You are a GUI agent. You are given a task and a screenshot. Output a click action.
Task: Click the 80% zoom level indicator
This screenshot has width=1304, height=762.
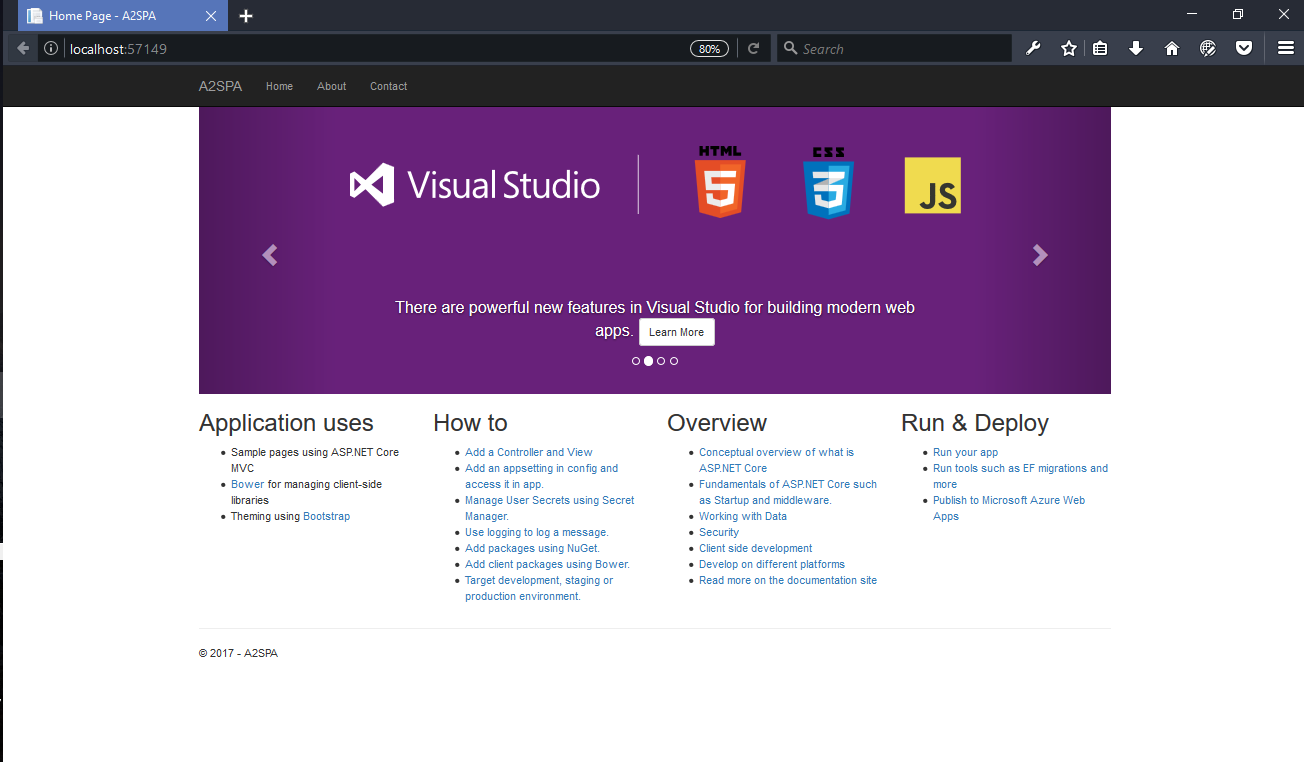click(x=709, y=48)
